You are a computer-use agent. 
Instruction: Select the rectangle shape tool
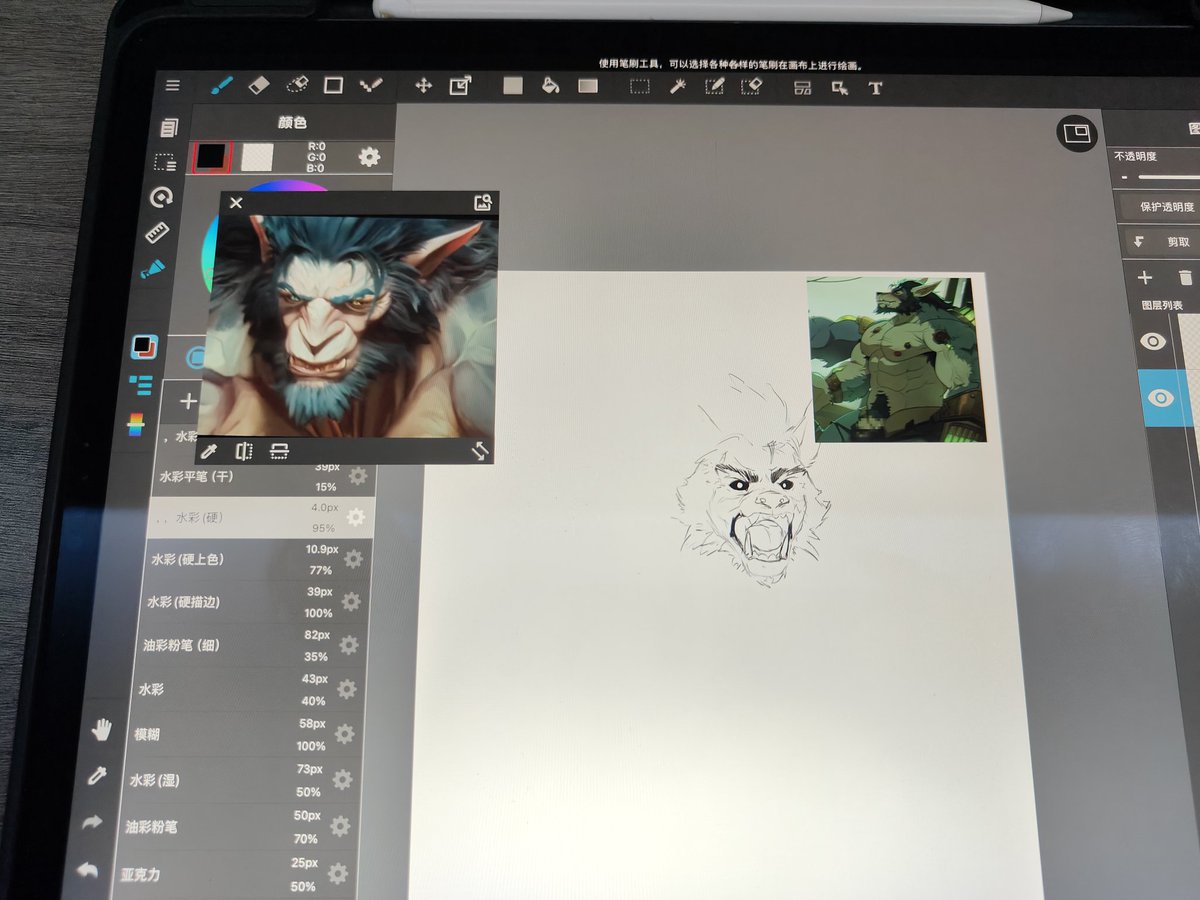pos(333,86)
